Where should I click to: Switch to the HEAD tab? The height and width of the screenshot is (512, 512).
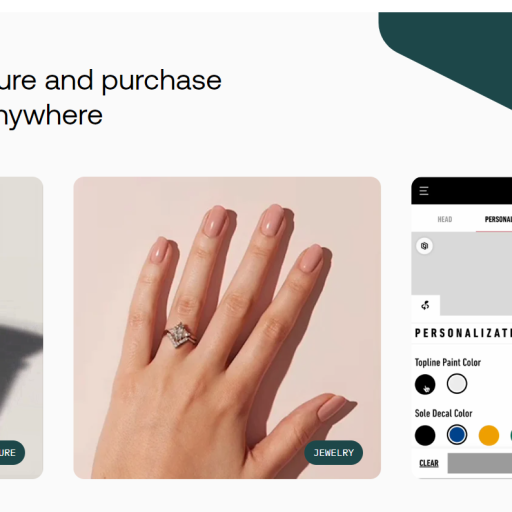(x=445, y=219)
